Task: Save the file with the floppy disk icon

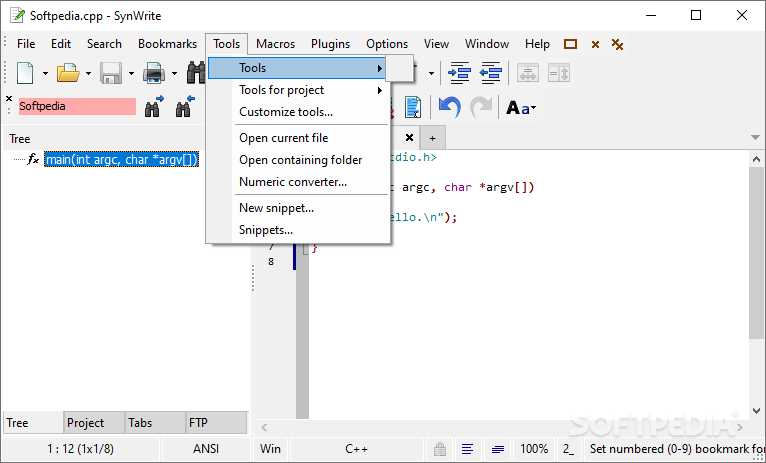Action: coord(111,73)
